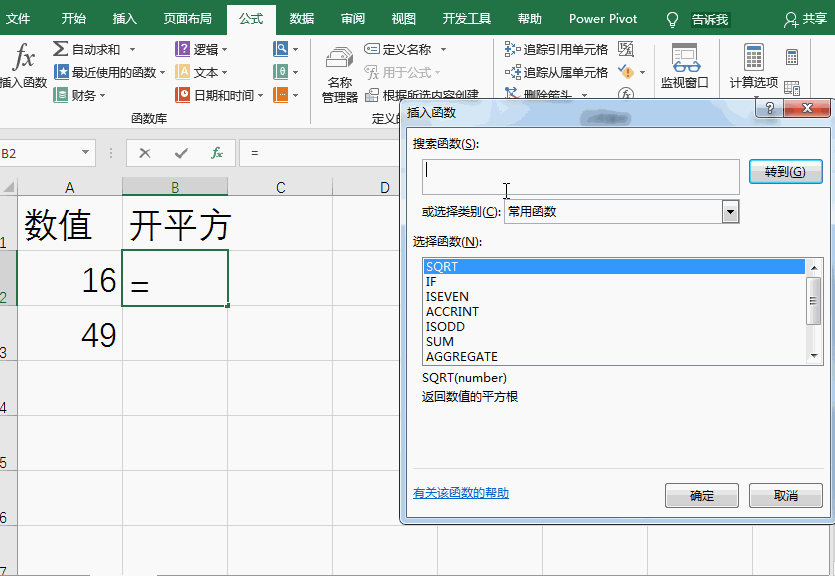Toggle Show Formulas icon in ribbon
The height and width of the screenshot is (576, 835).
point(626,49)
